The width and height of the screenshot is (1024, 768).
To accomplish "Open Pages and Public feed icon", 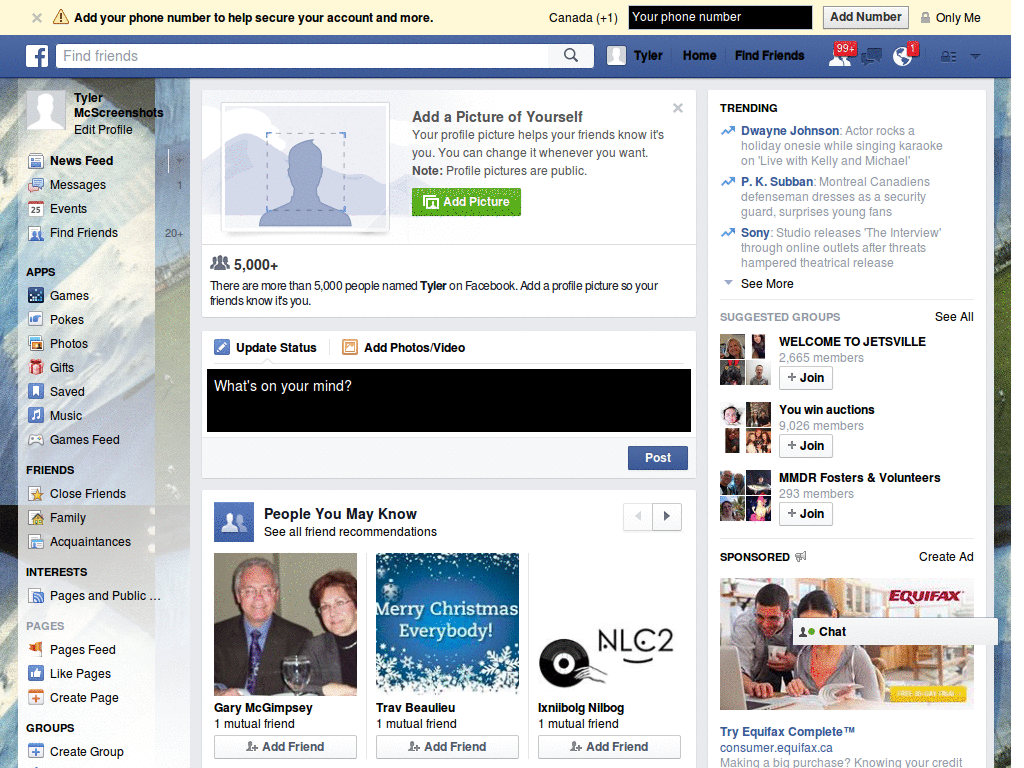I will click(x=36, y=596).
